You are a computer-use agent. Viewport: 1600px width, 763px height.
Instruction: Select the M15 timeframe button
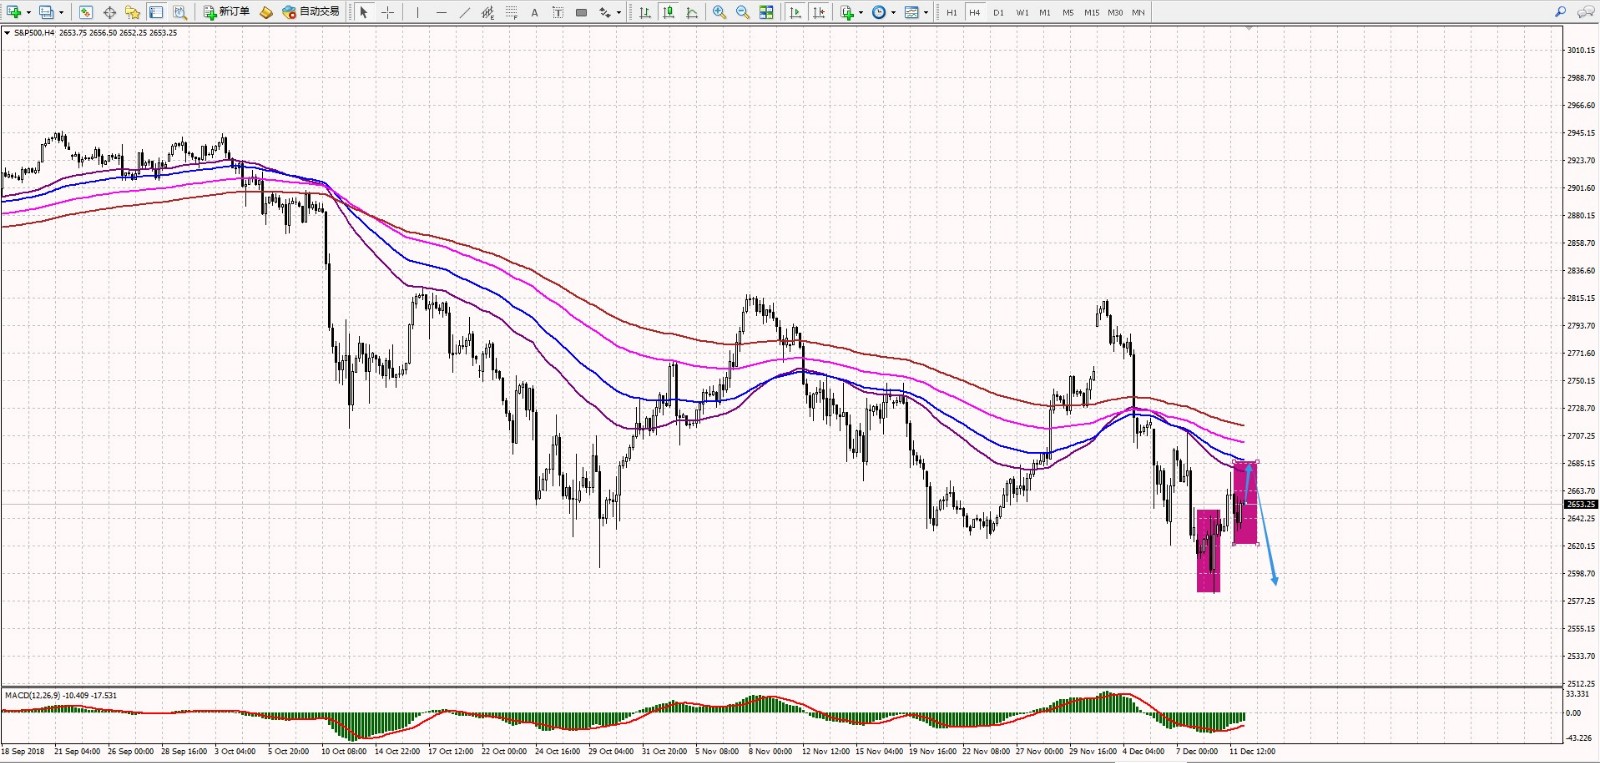coord(1091,12)
